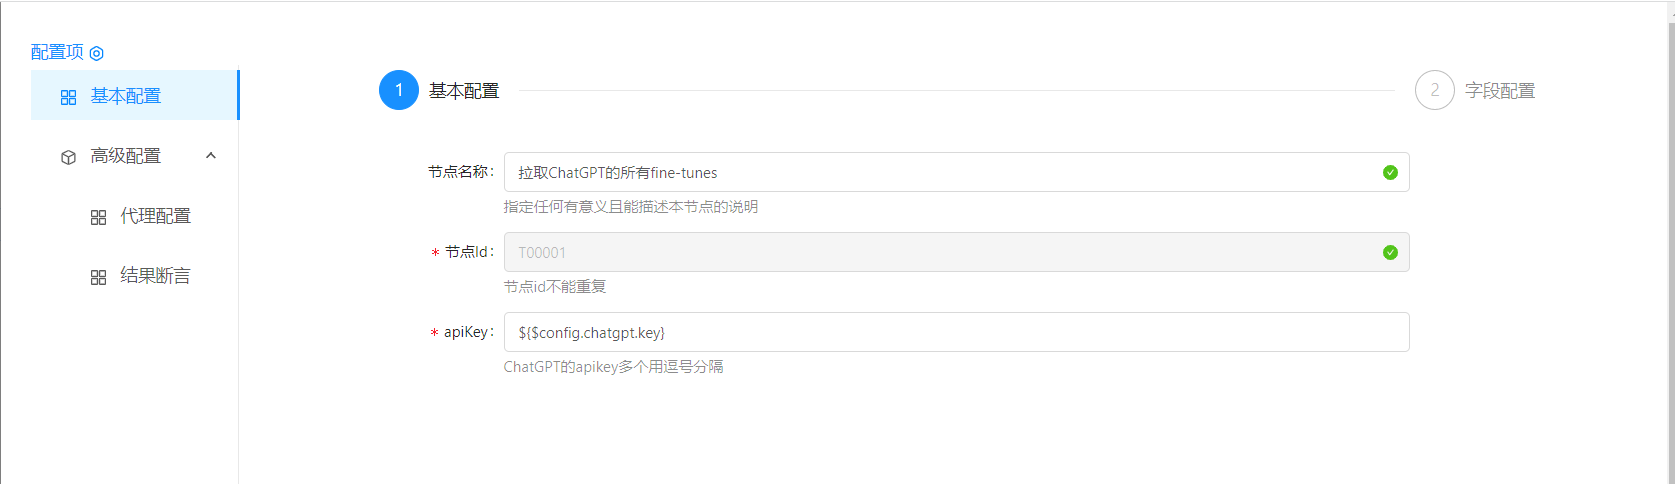1675x484 pixels.
Task: Open the 基本配置 sidebar menu item
Action: [126, 96]
